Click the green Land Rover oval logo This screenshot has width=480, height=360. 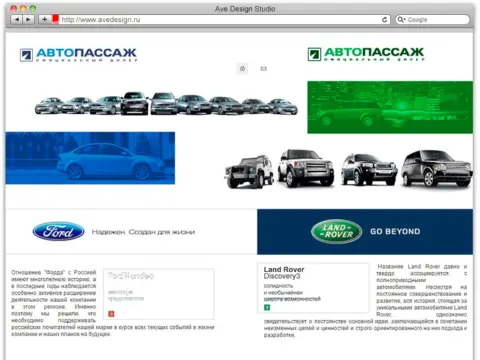337,231
